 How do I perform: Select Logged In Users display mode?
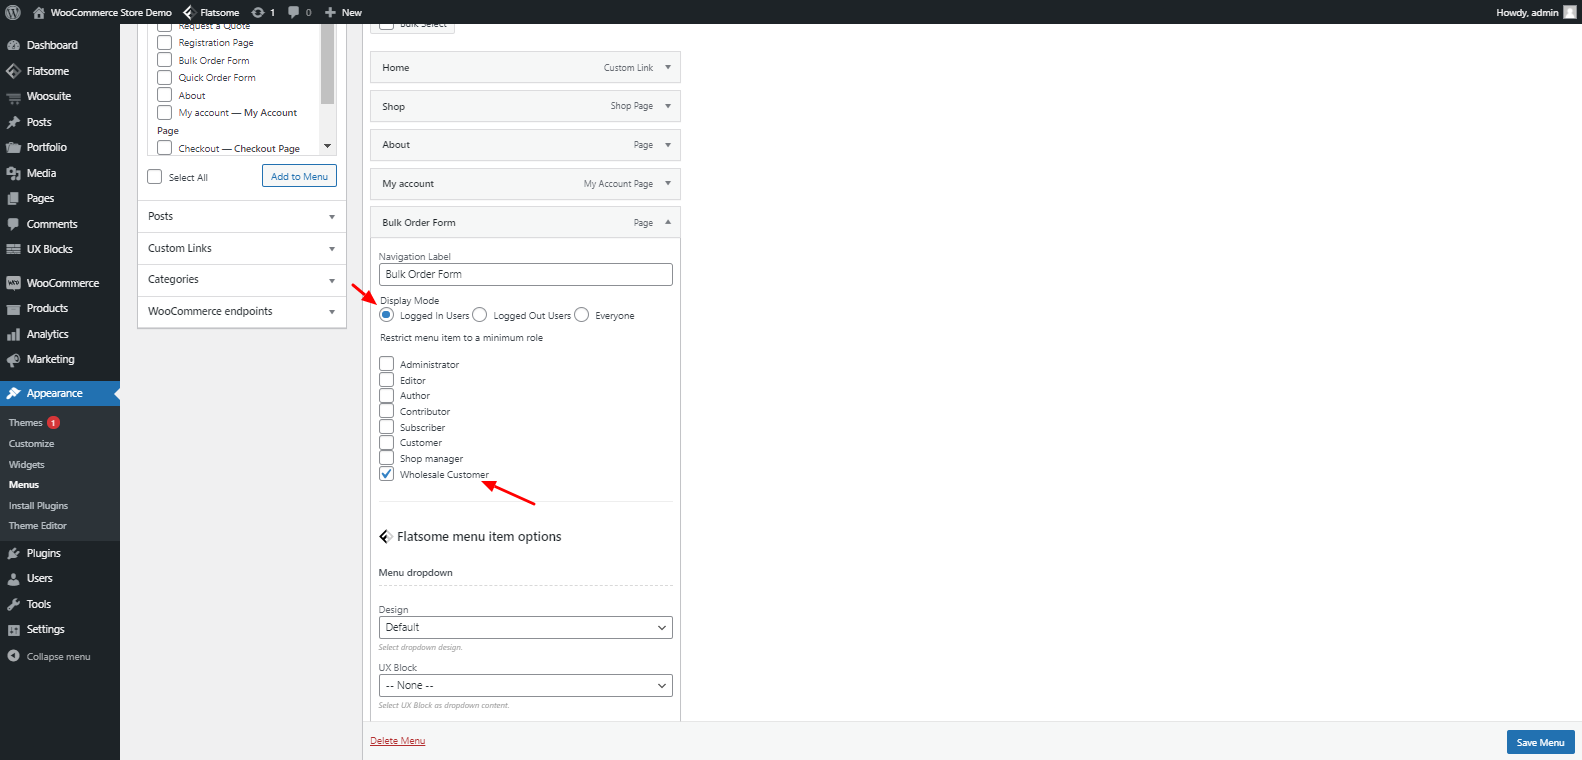pos(386,315)
